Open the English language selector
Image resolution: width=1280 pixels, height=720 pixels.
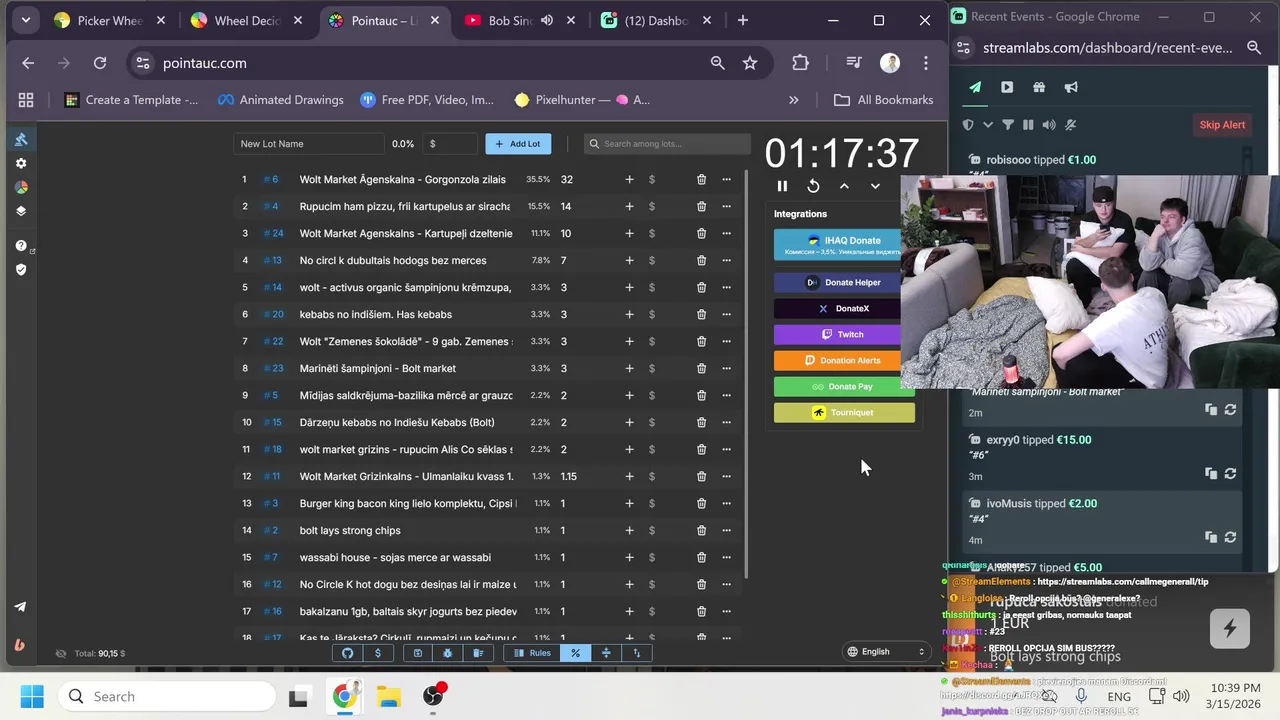[886, 652]
